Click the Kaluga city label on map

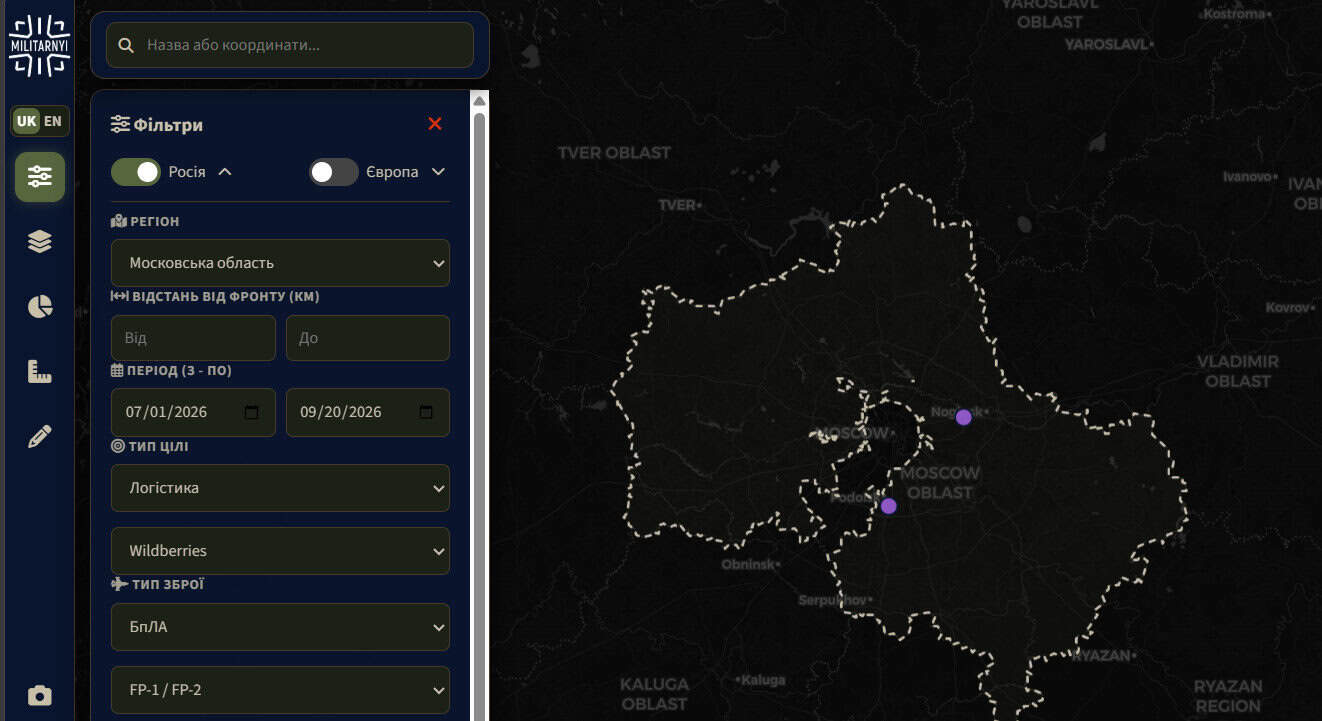tap(761, 680)
